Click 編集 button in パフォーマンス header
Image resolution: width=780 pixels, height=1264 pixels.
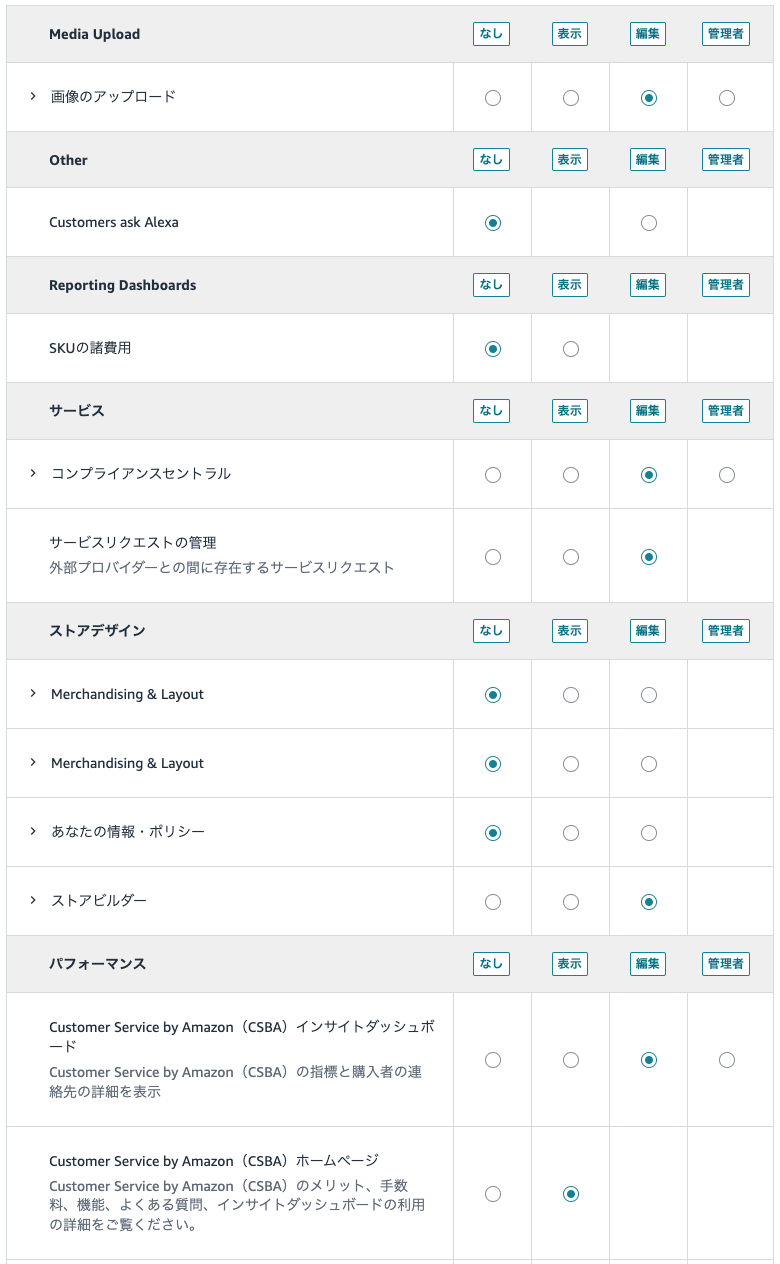pyautogui.click(x=648, y=964)
